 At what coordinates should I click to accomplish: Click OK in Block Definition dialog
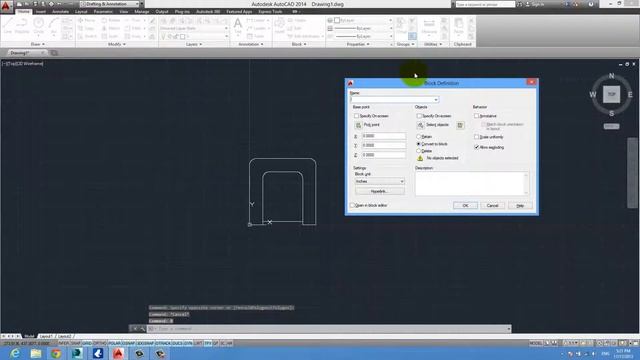(x=465, y=205)
